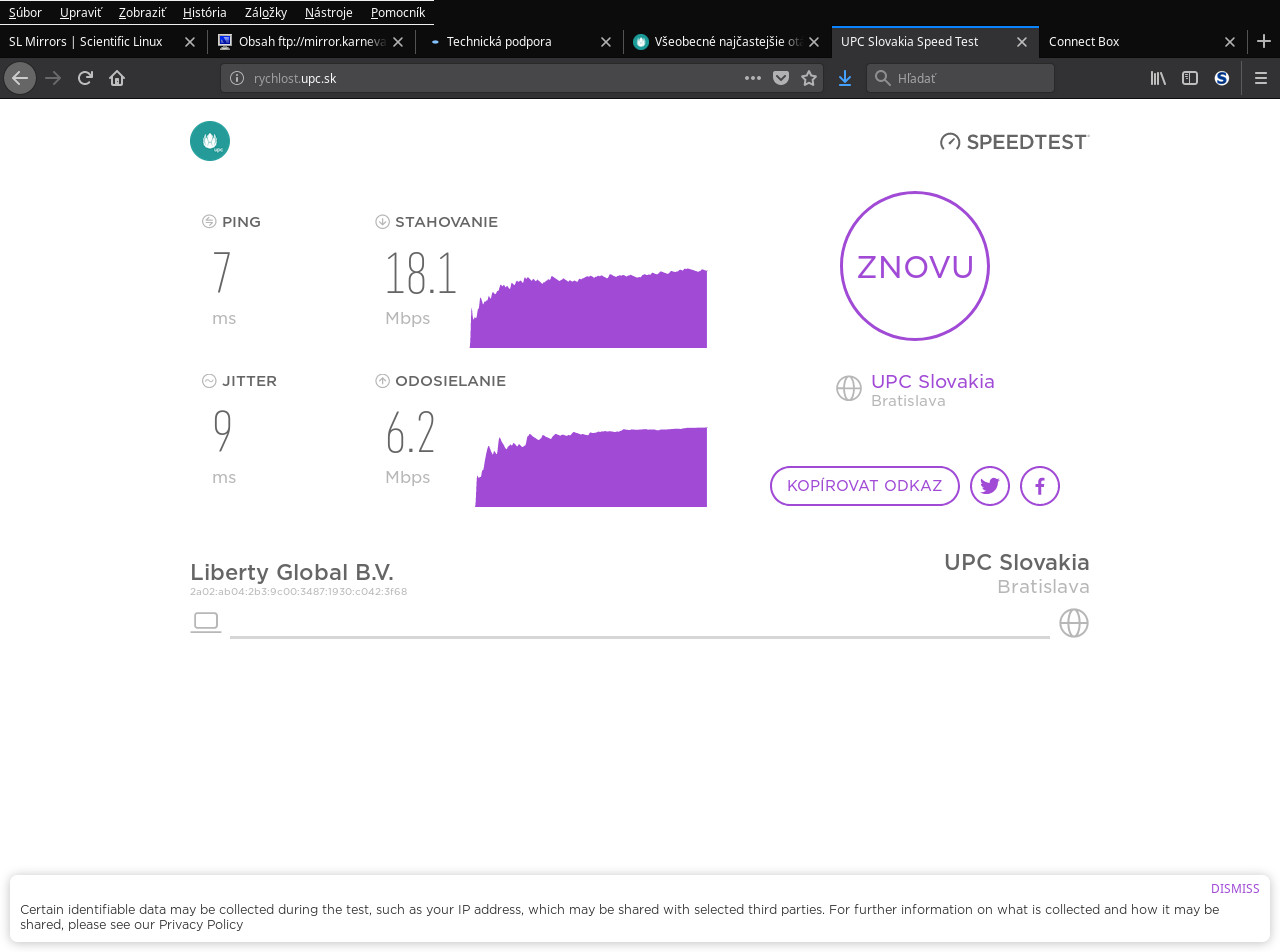Switch to the Technická podpora tab
The image size is (1280, 952).
520,42
